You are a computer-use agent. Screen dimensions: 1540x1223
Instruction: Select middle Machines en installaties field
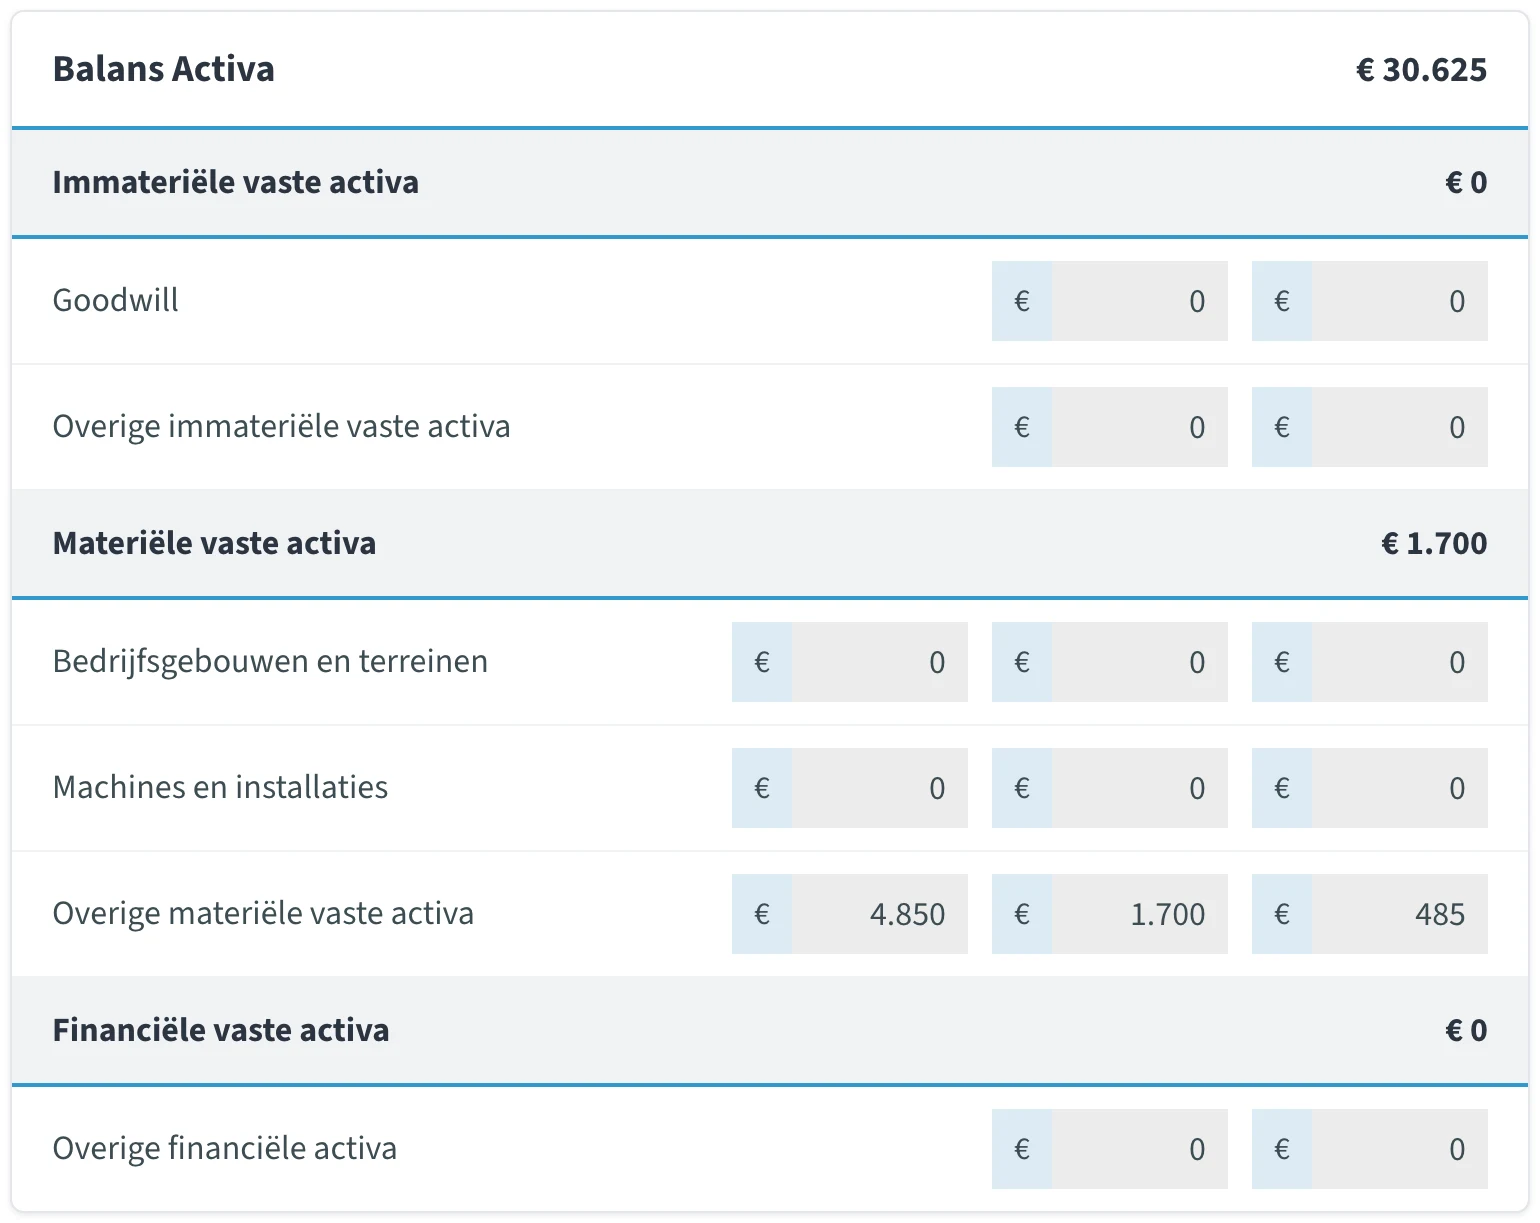pyautogui.click(x=1139, y=788)
